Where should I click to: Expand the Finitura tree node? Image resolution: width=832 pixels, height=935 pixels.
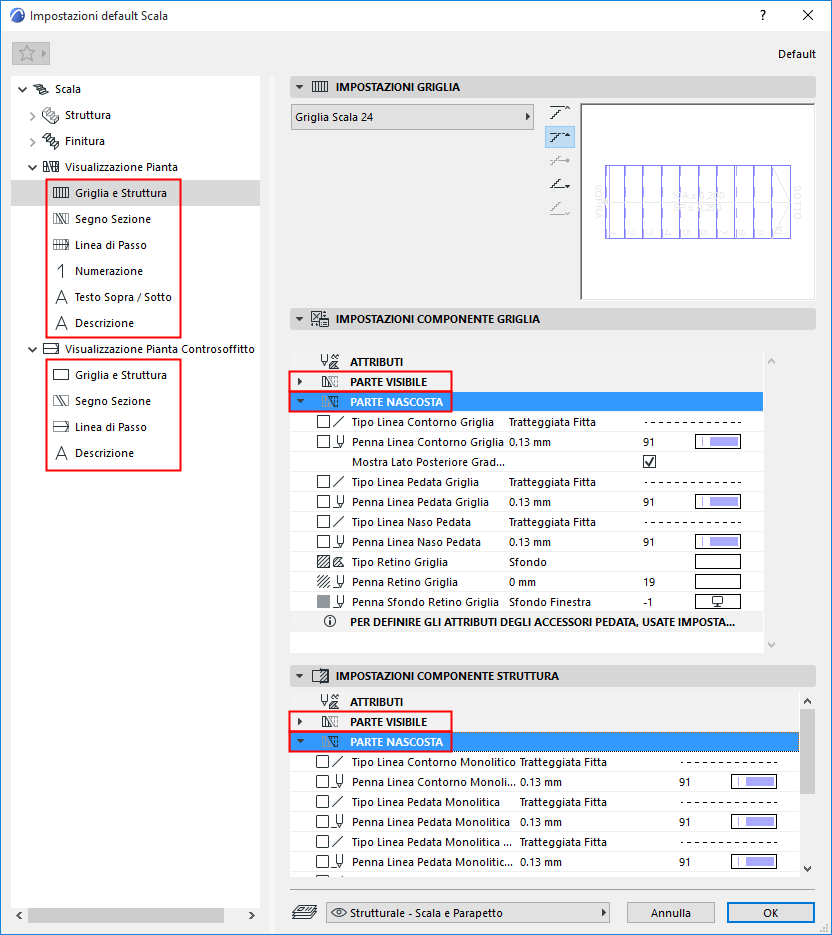(x=32, y=142)
